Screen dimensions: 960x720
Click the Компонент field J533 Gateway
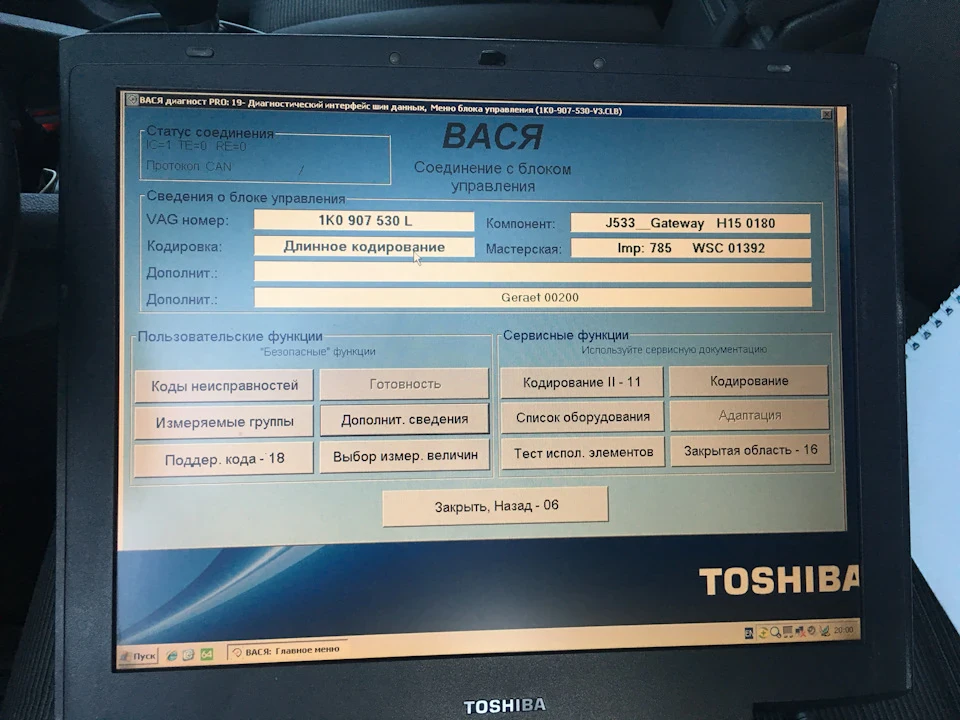point(690,223)
